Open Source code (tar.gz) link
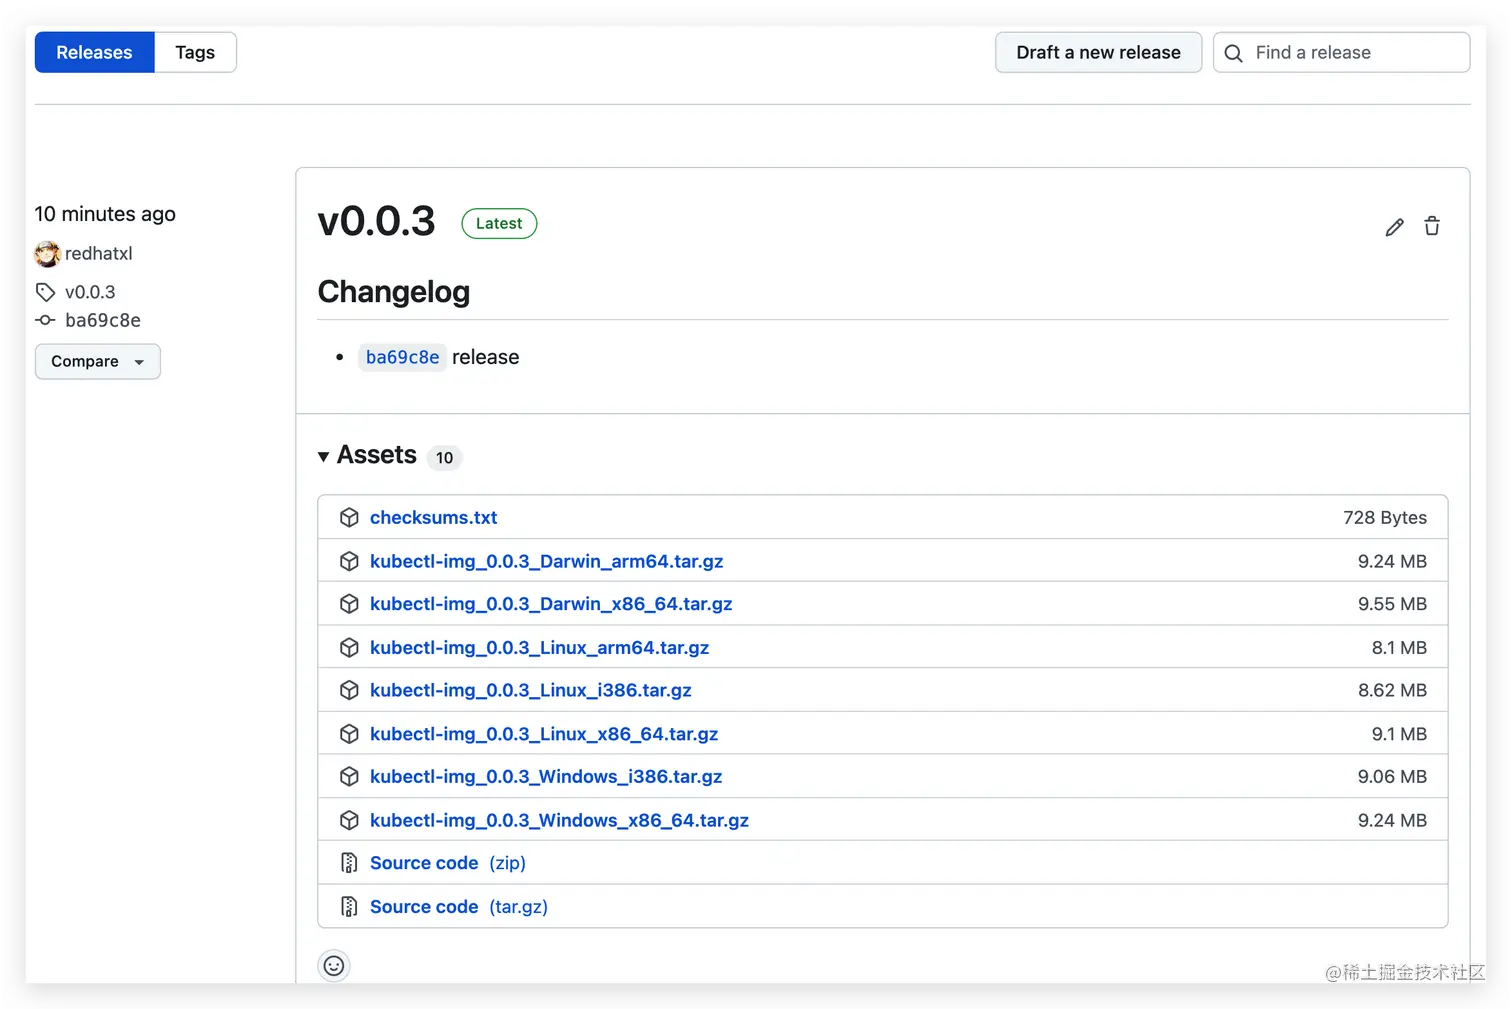Screen dimensions: 1512x1009 coord(459,906)
